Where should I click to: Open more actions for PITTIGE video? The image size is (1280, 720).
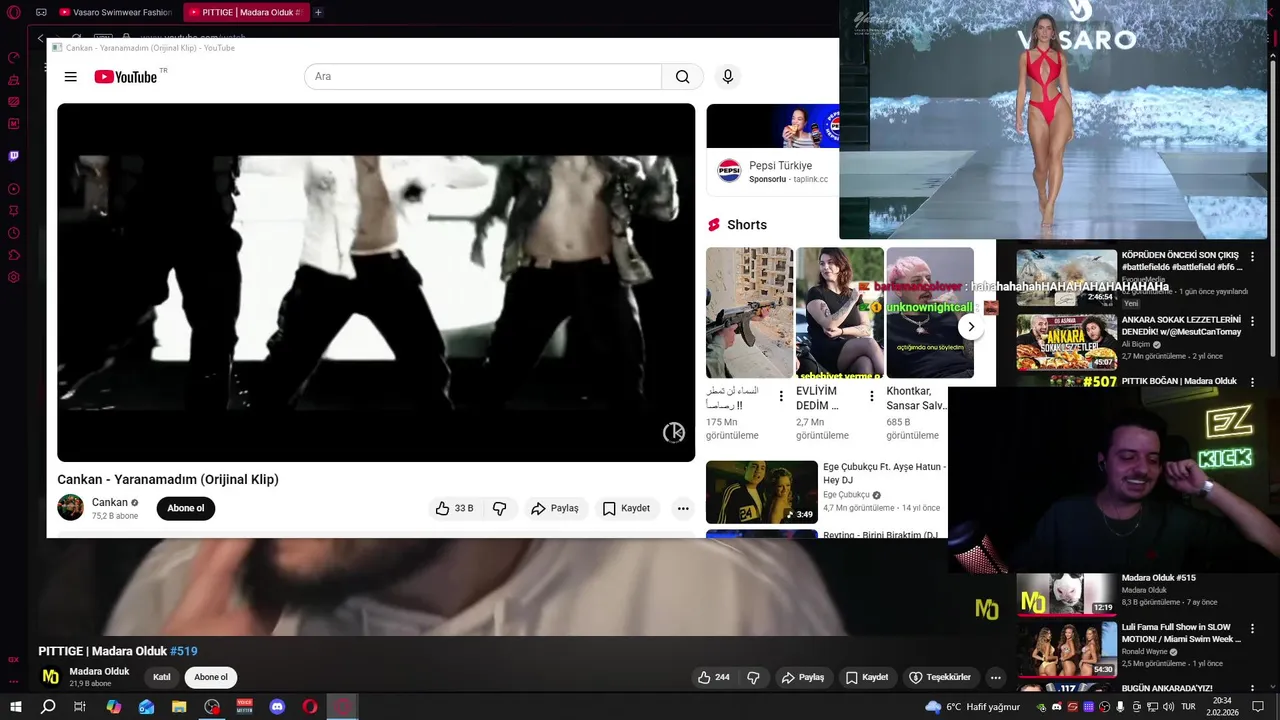(995, 677)
